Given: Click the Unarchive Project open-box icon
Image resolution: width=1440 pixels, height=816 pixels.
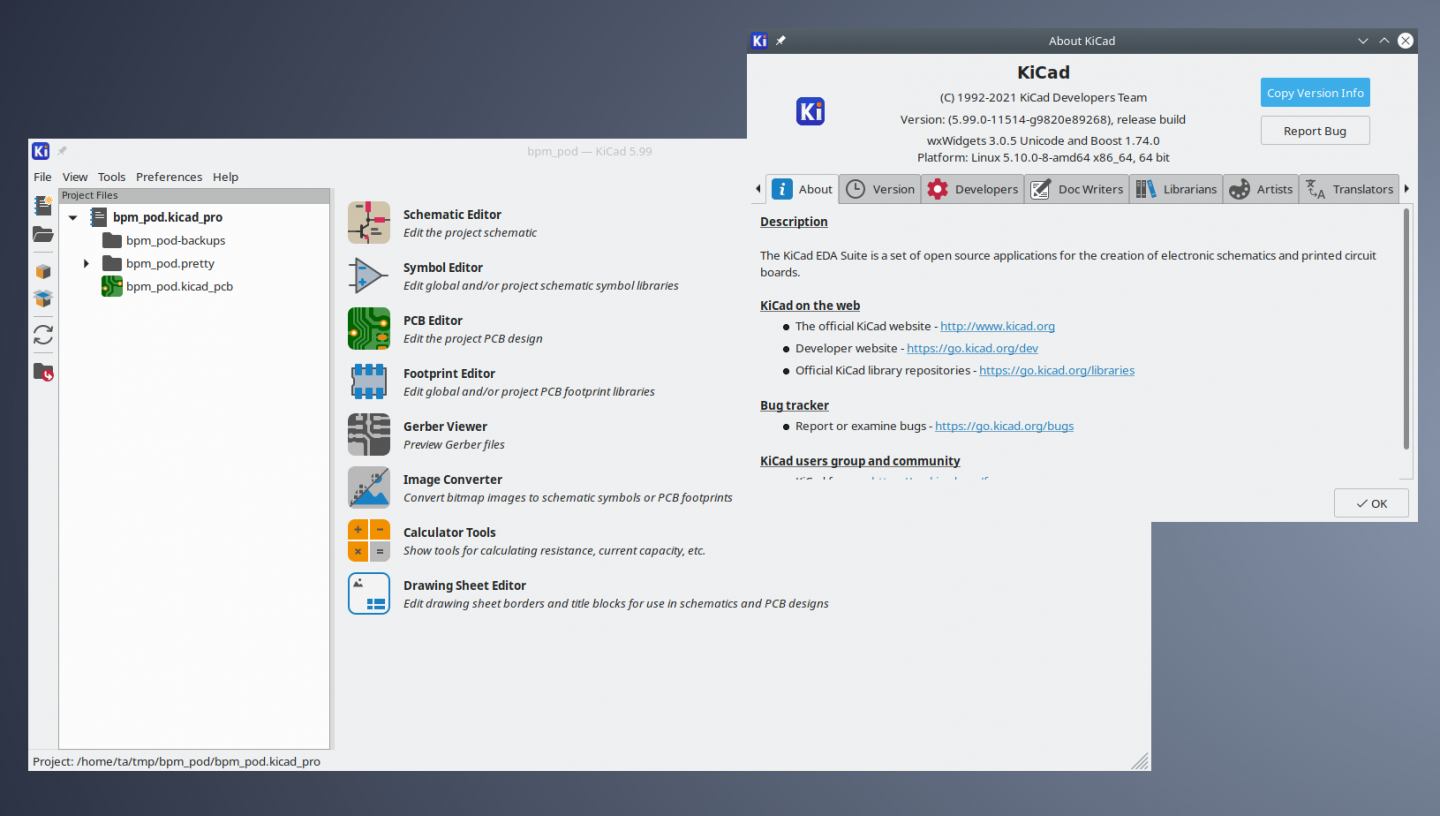Looking at the screenshot, I should point(43,298).
